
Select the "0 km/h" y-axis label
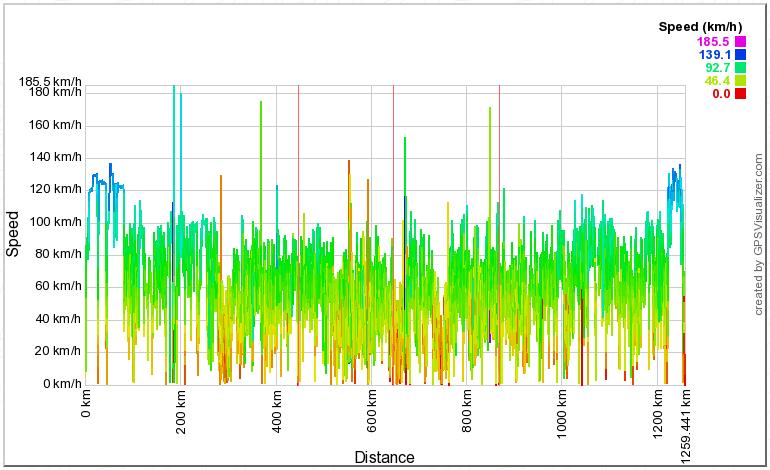point(59,384)
